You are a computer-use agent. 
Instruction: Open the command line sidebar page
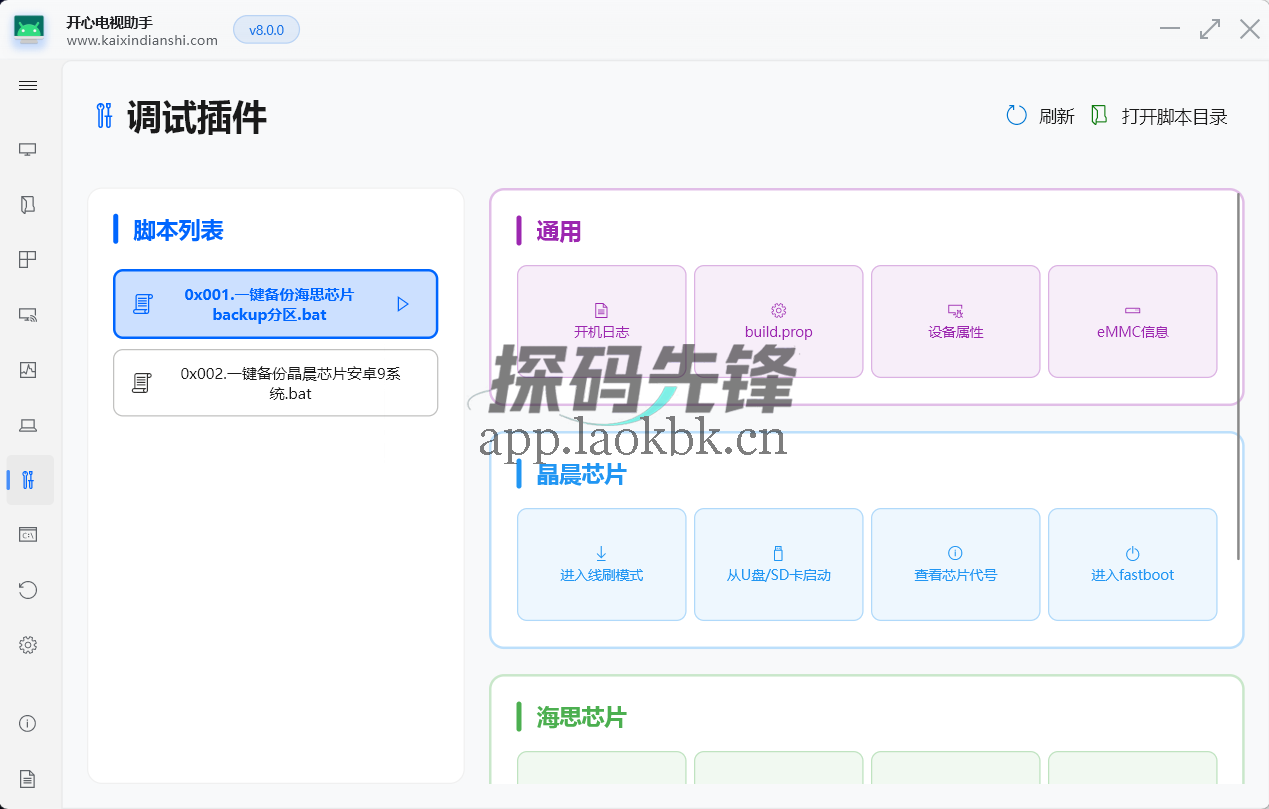pos(28,535)
